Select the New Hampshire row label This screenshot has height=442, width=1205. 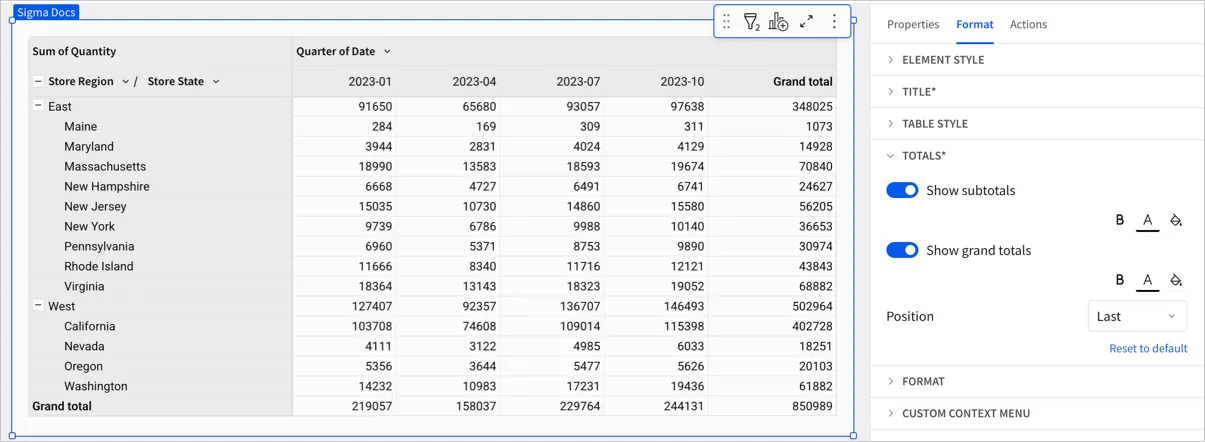[x=107, y=186]
